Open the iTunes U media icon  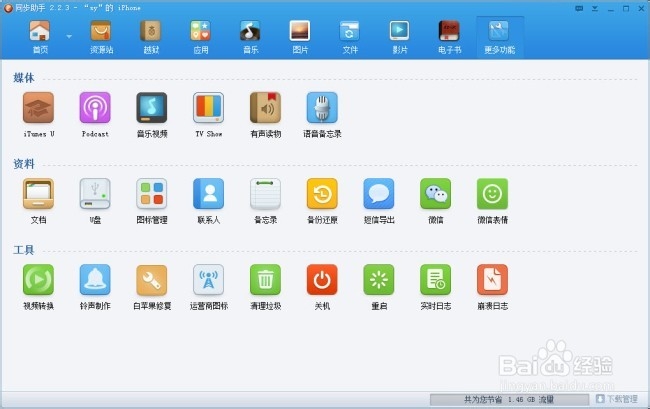tap(39, 108)
